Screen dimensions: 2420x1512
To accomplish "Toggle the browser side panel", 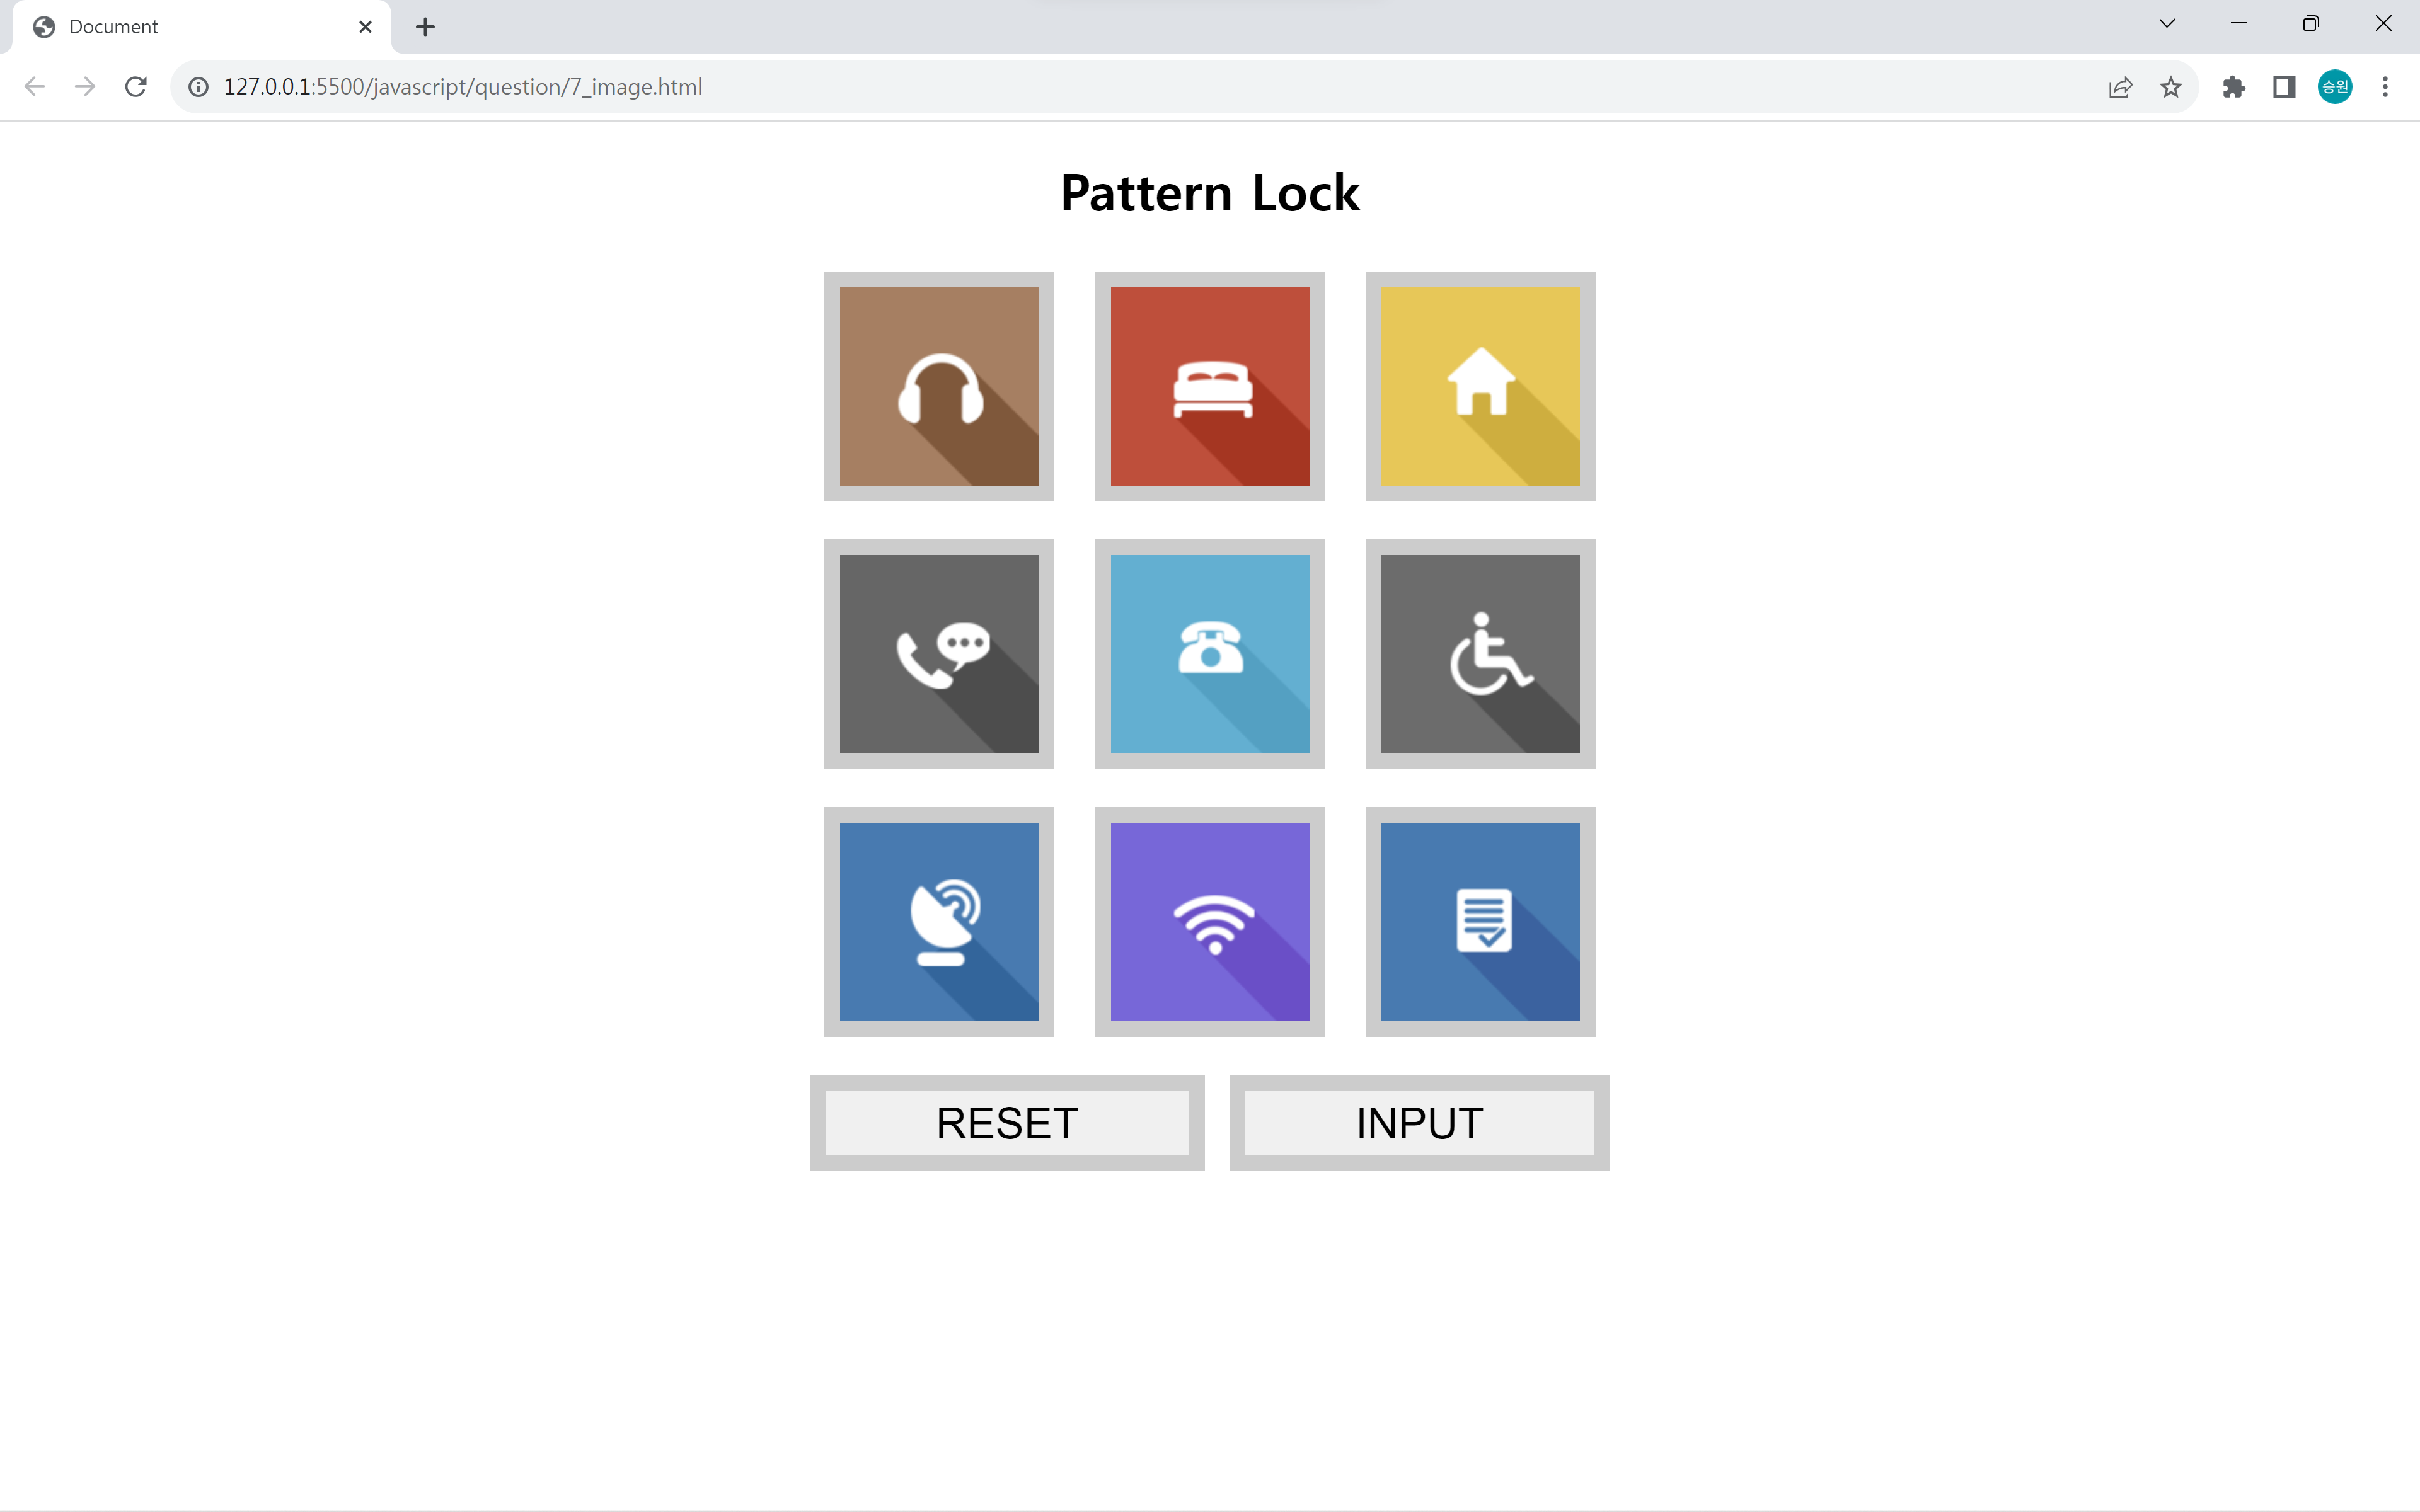I will pos(2283,87).
